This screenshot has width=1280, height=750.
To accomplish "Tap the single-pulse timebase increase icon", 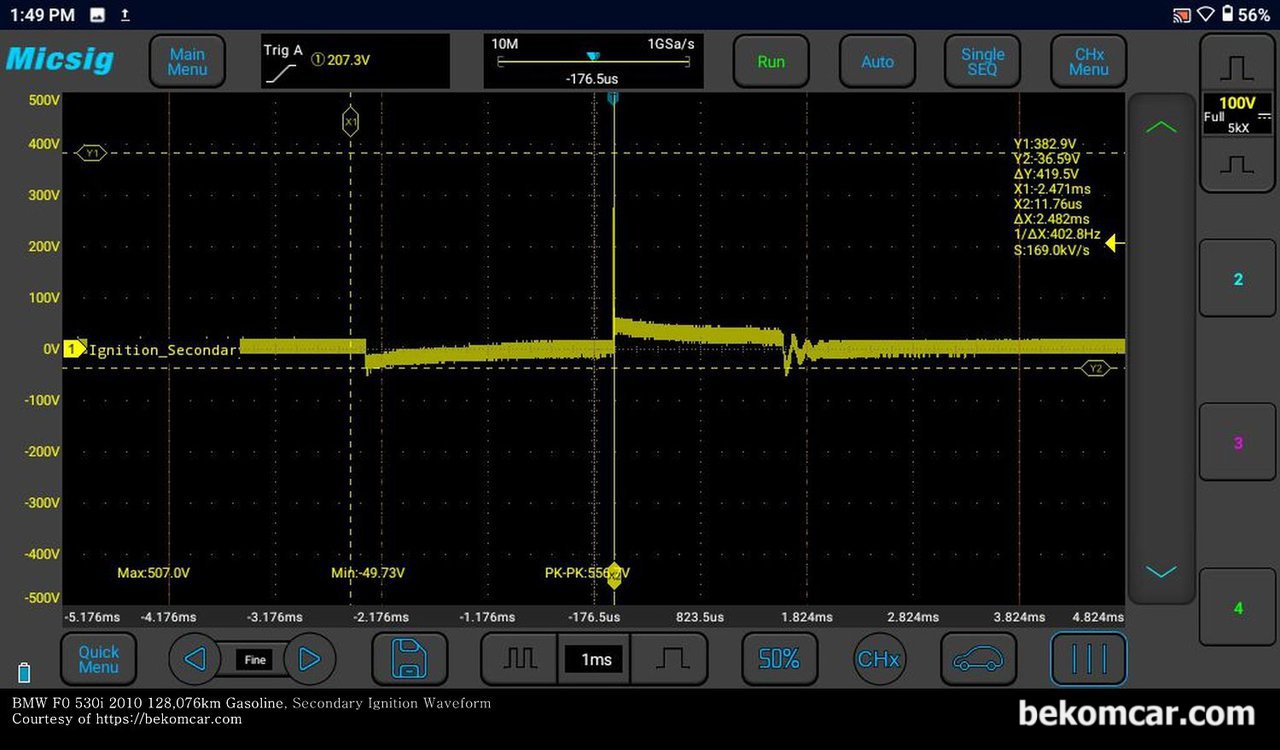I will tap(670, 659).
